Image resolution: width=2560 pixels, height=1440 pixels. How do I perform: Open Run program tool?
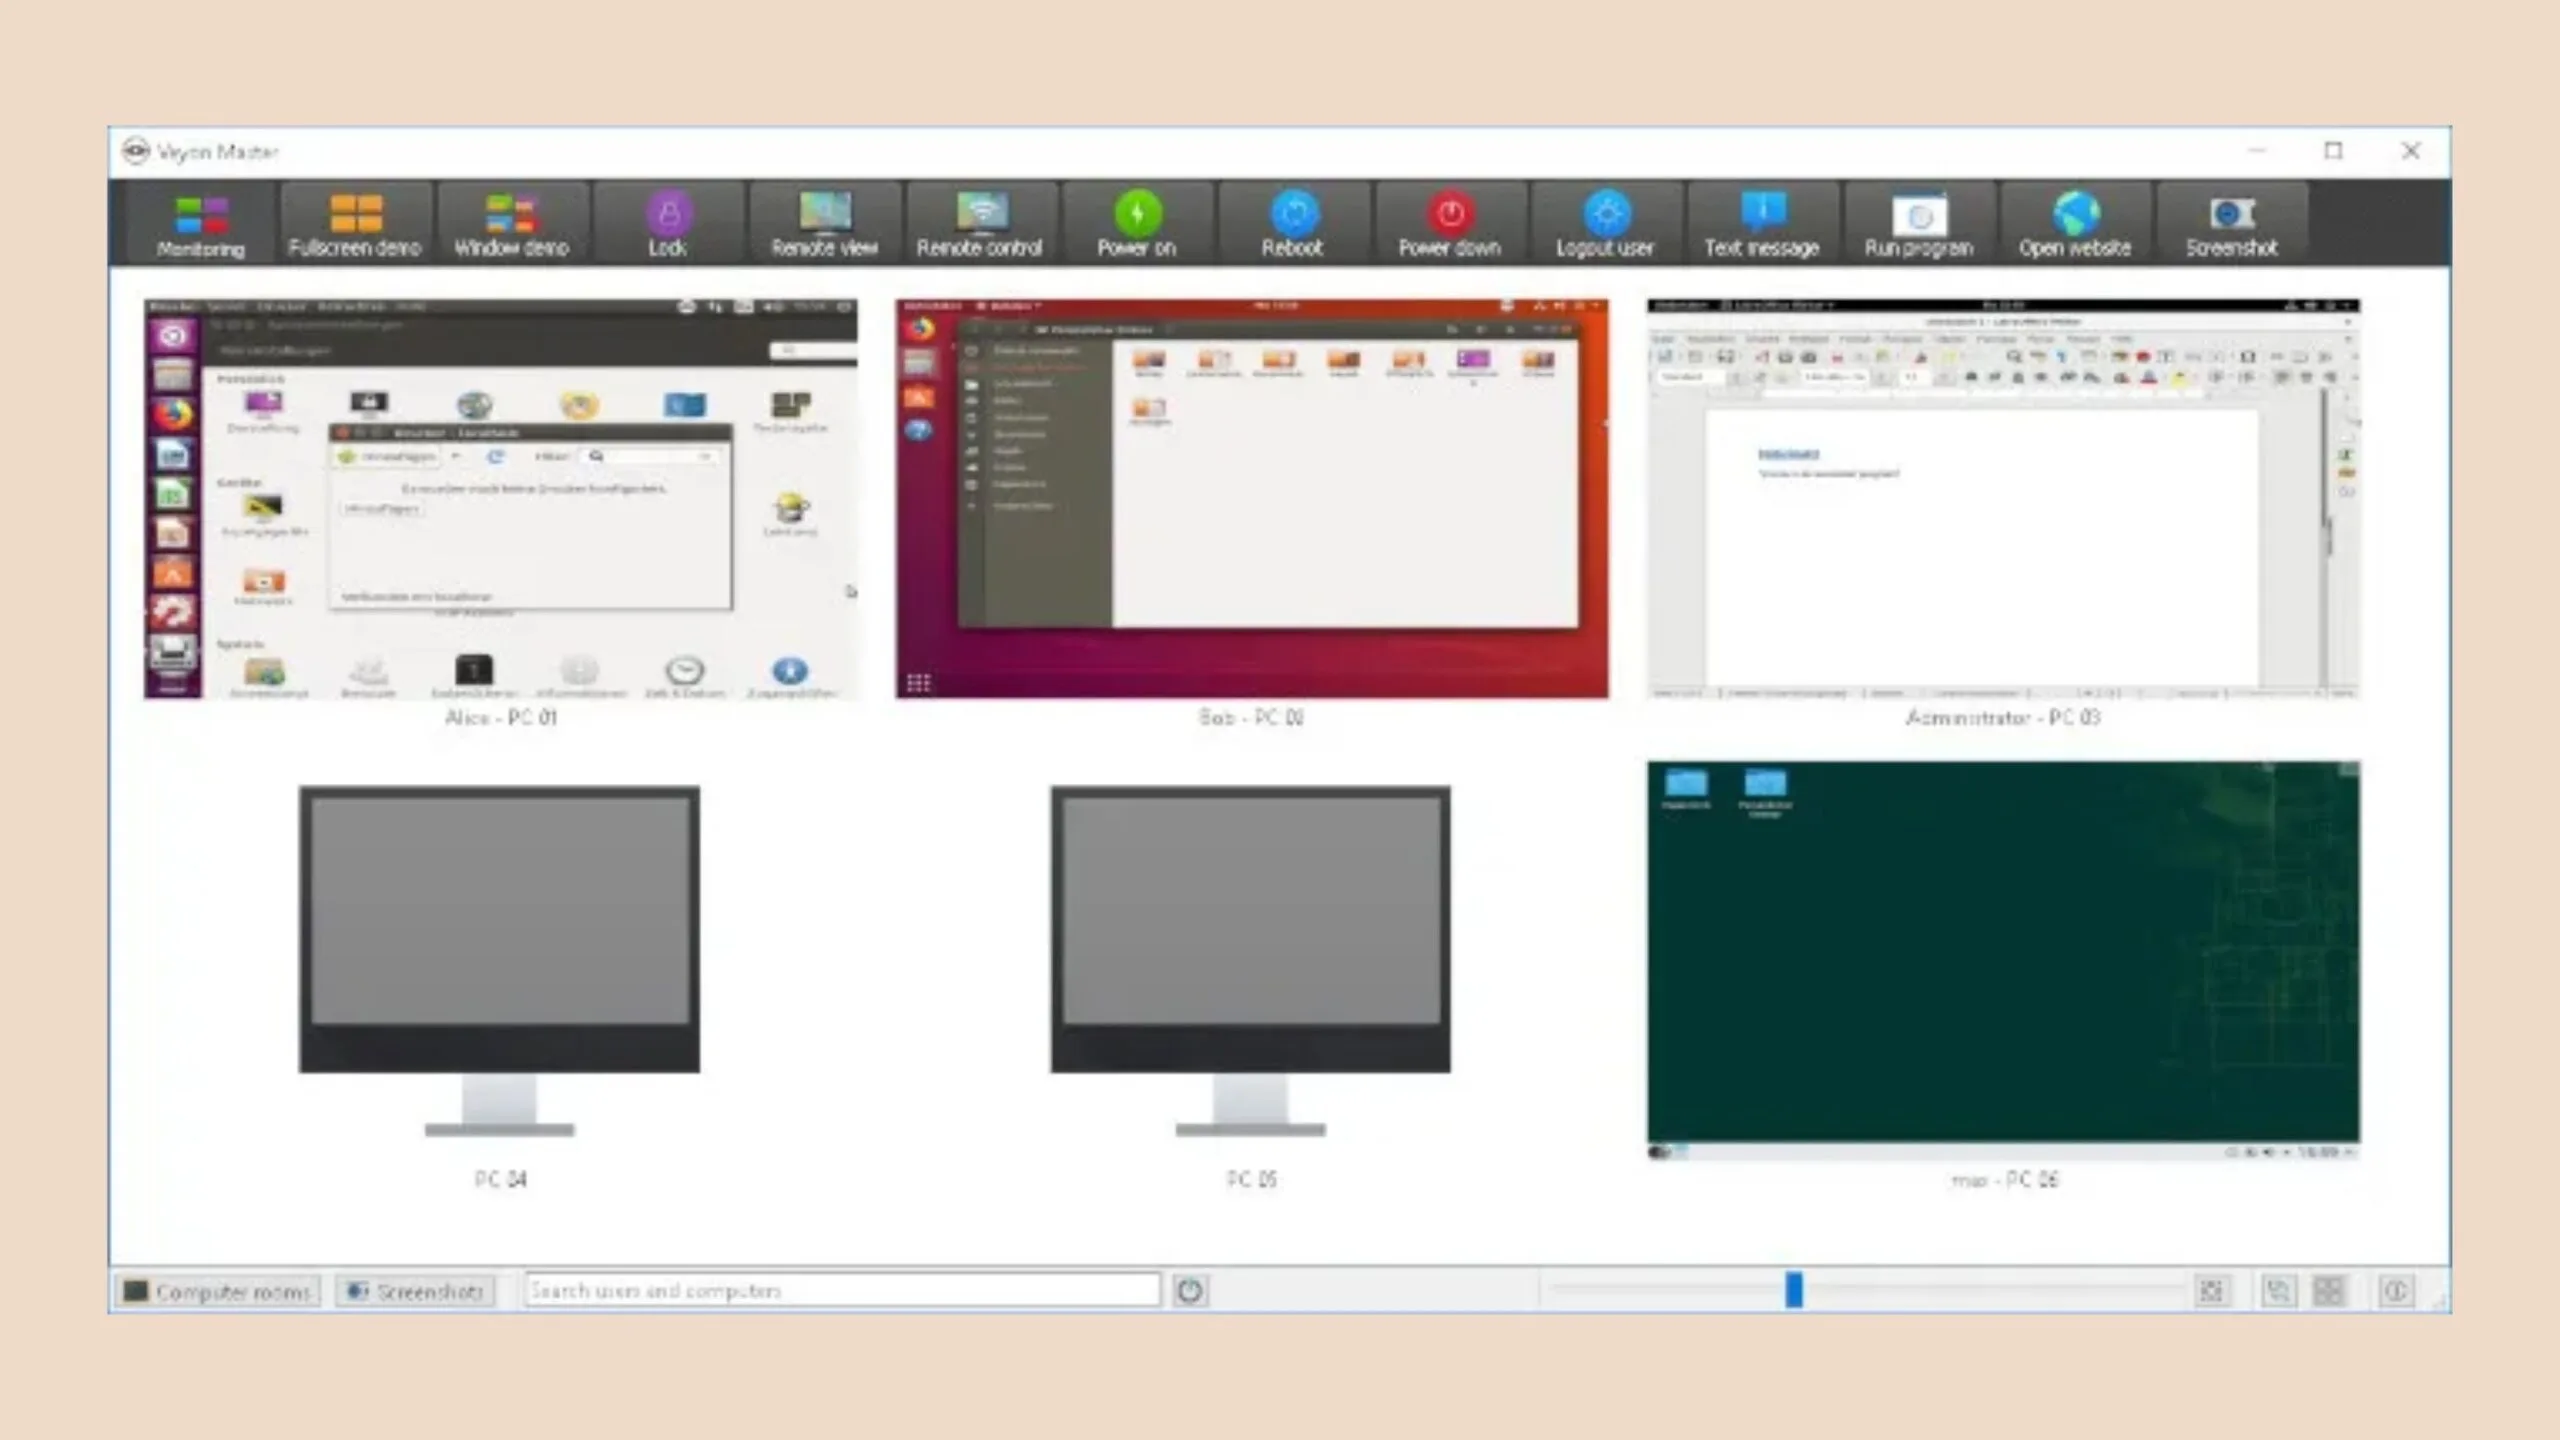coord(1916,223)
